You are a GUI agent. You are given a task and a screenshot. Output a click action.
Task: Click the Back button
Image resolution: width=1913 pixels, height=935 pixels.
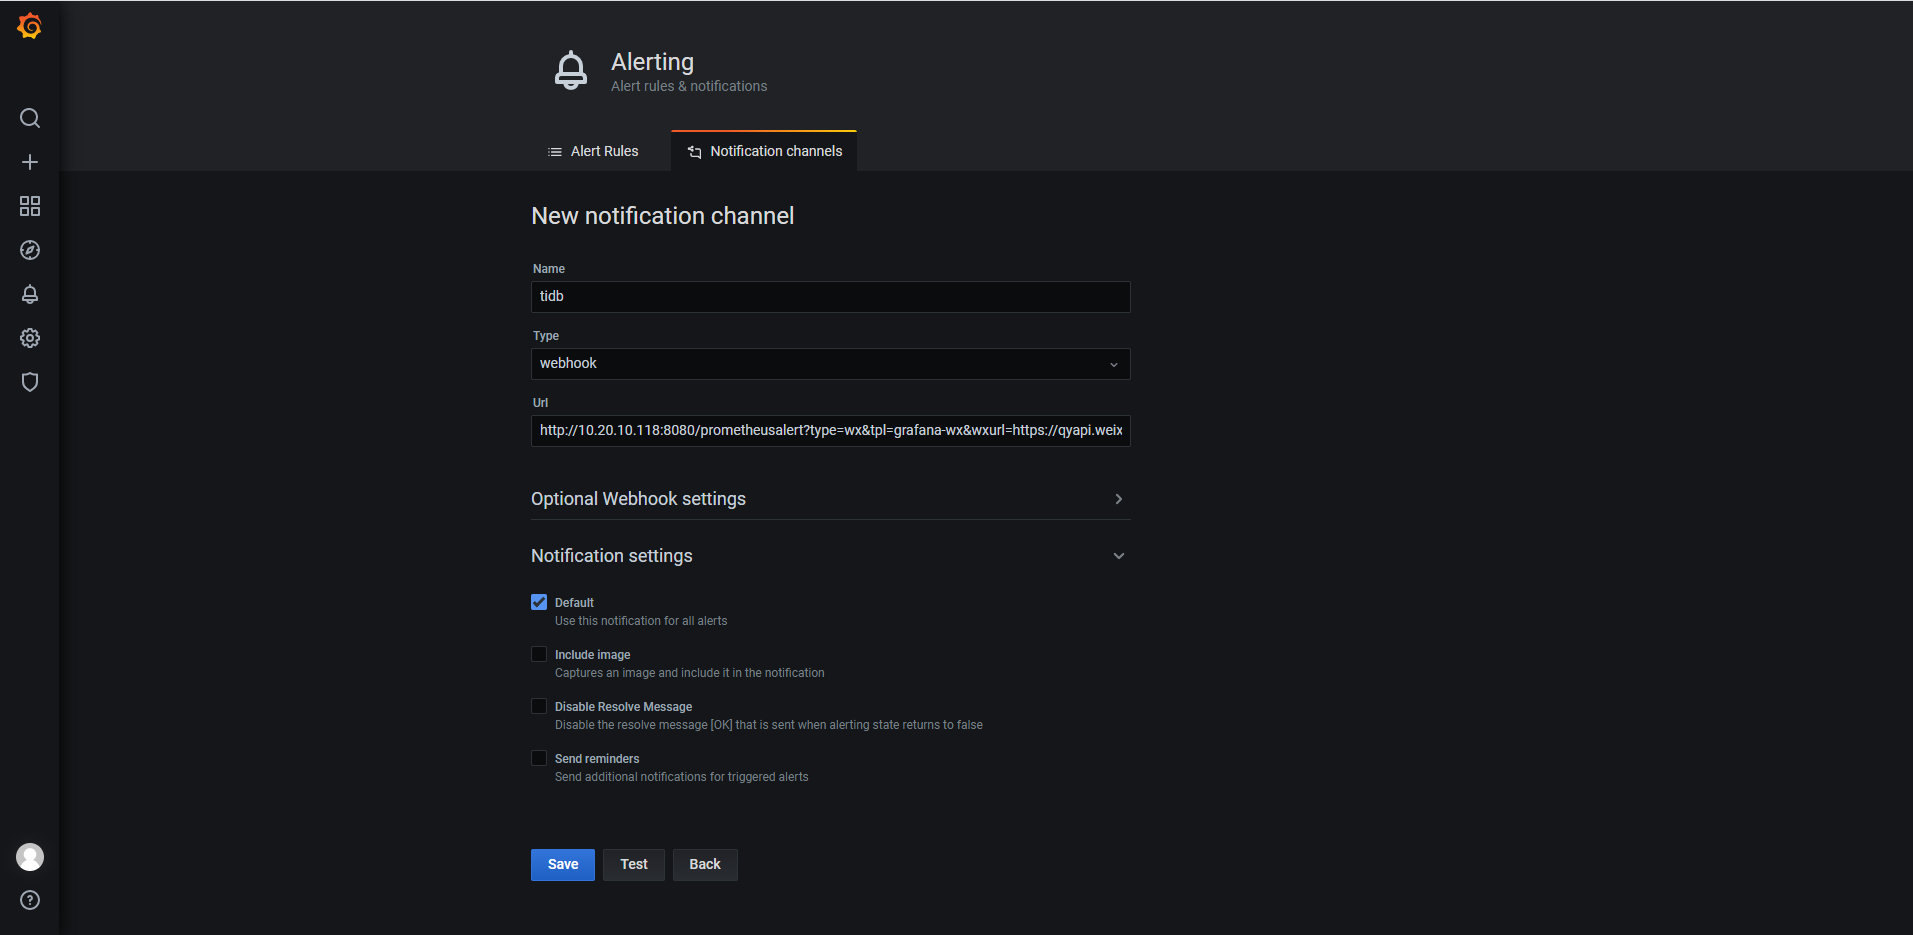[x=705, y=865]
